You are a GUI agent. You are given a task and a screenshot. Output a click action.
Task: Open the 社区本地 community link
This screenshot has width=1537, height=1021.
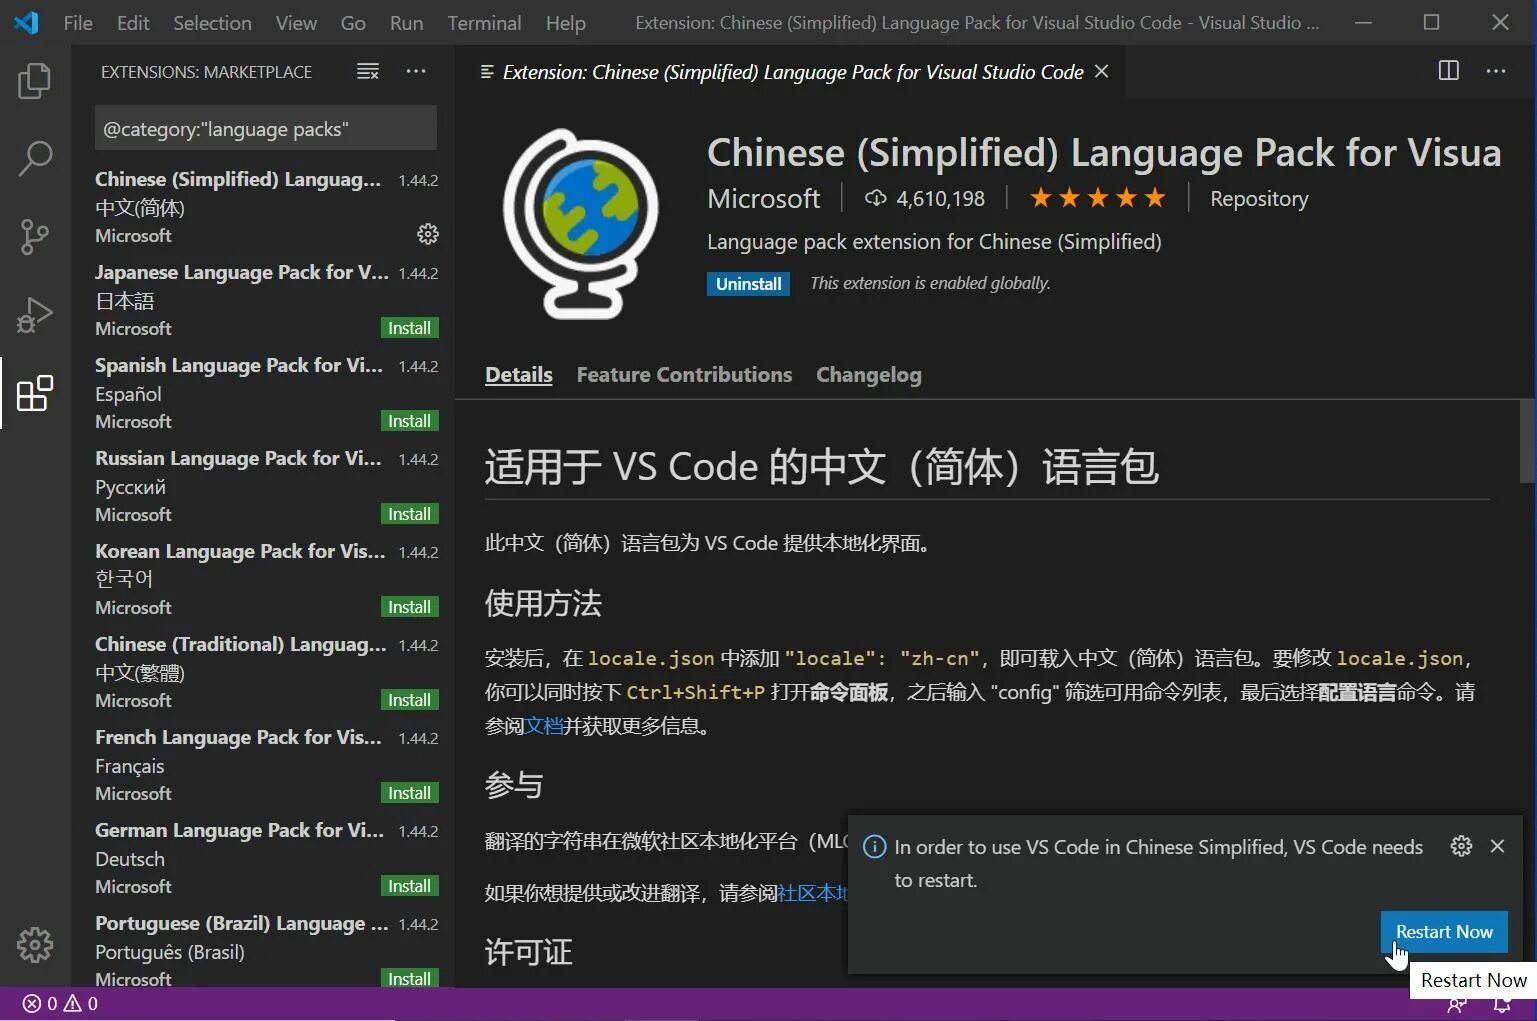[x=812, y=893]
